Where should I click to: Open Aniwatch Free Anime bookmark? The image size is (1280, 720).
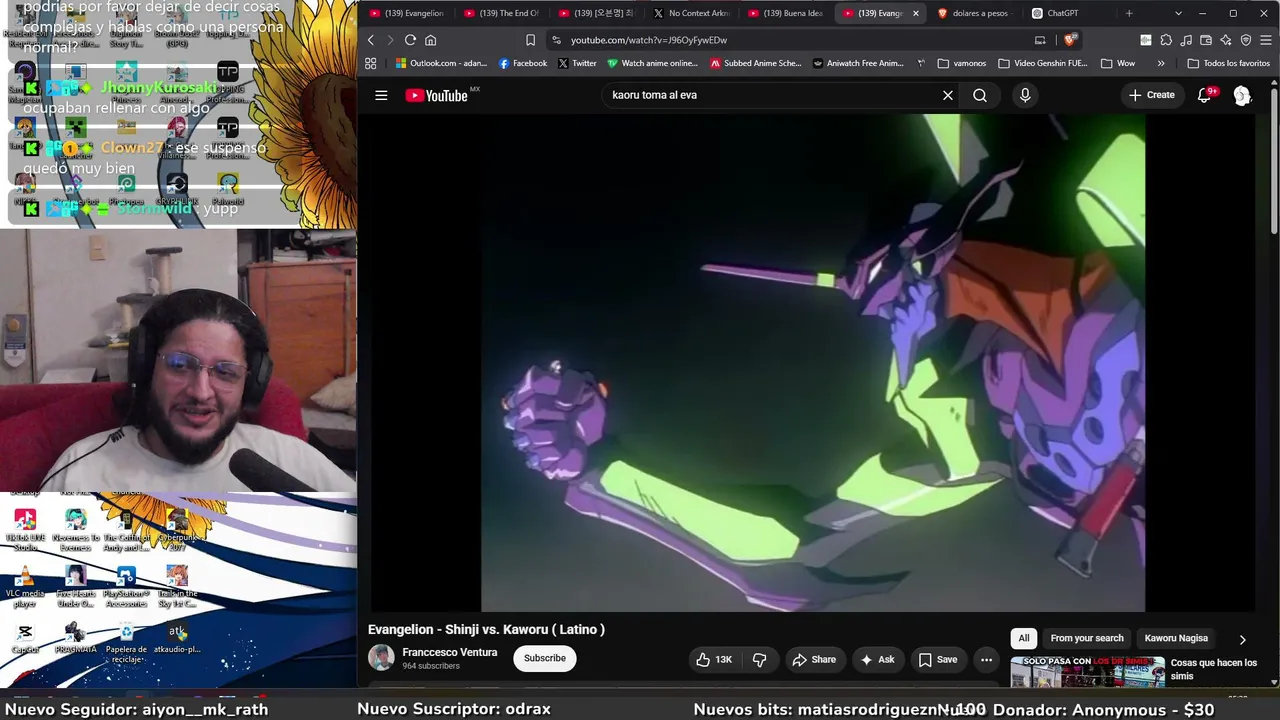858,63
